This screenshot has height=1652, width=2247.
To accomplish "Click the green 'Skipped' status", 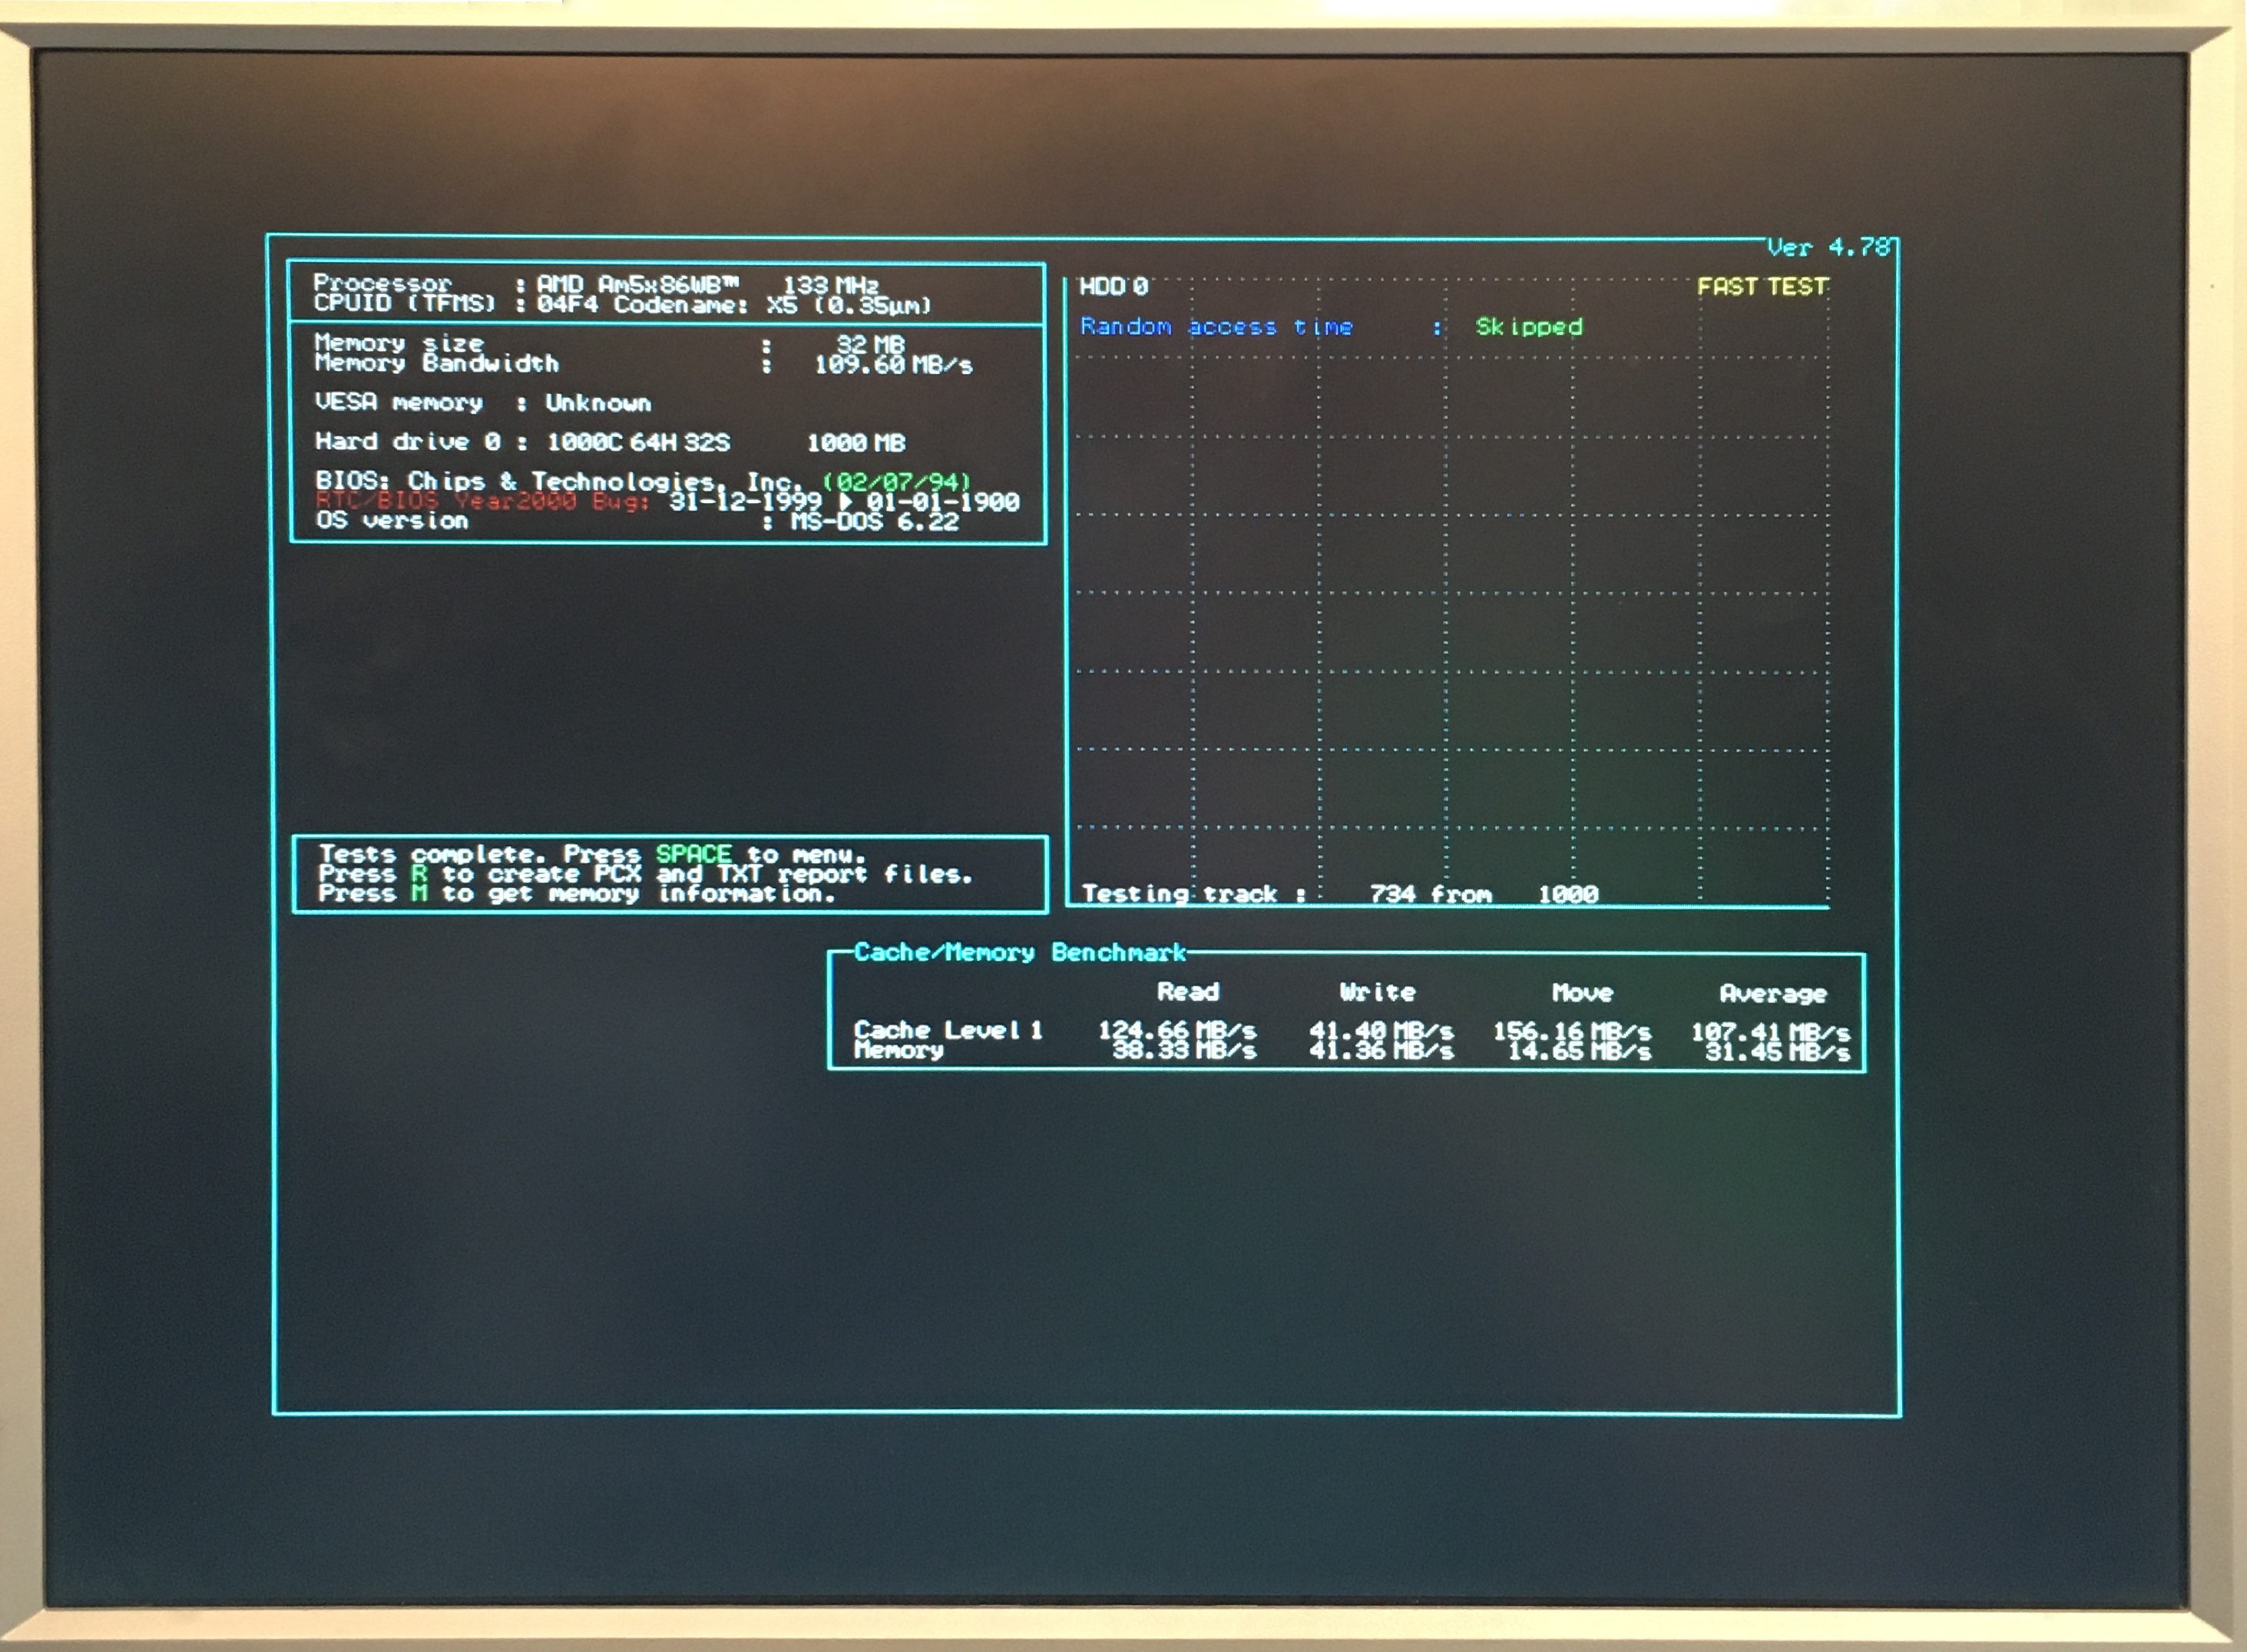I will pyautogui.click(x=1529, y=327).
